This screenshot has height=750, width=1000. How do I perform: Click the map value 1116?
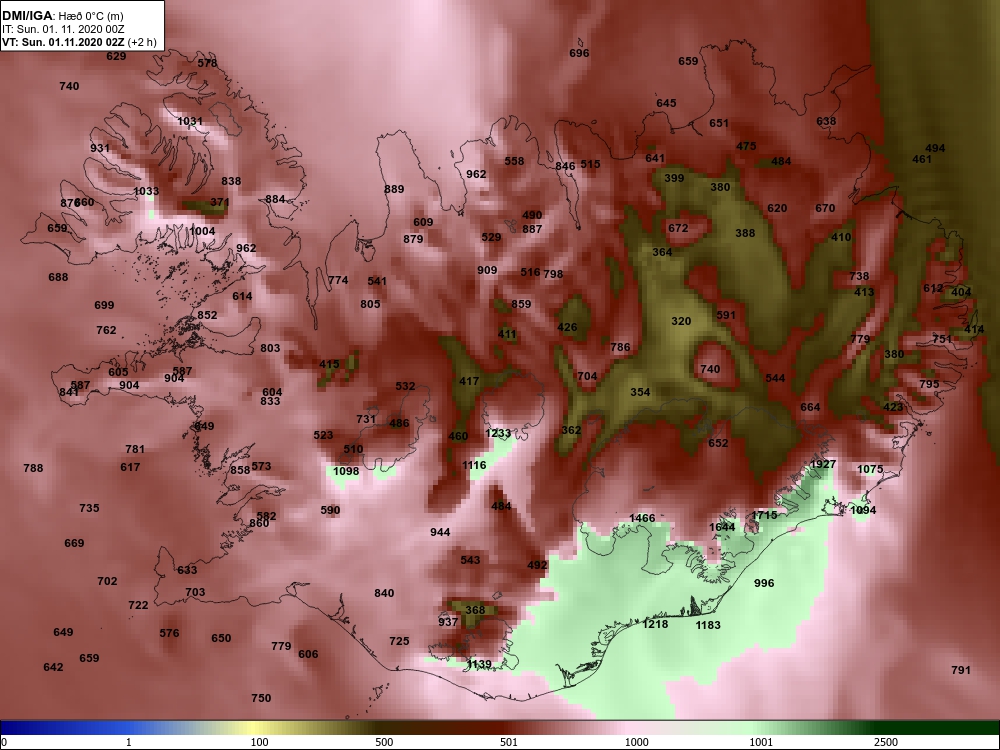(x=474, y=466)
